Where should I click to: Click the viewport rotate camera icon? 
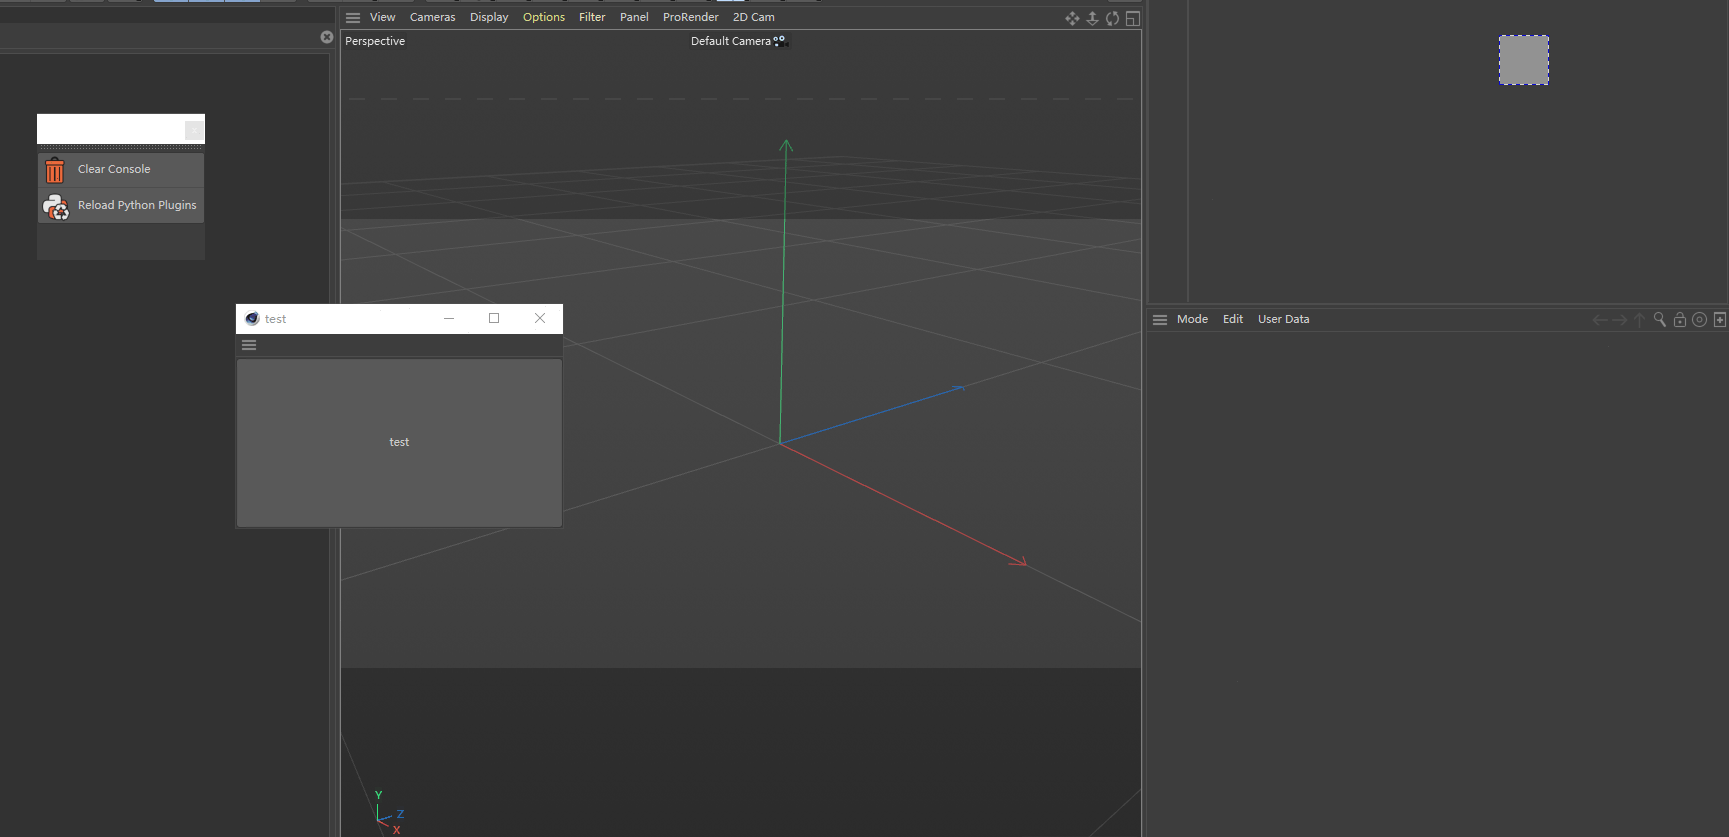pyautogui.click(x=1112, y=19)
